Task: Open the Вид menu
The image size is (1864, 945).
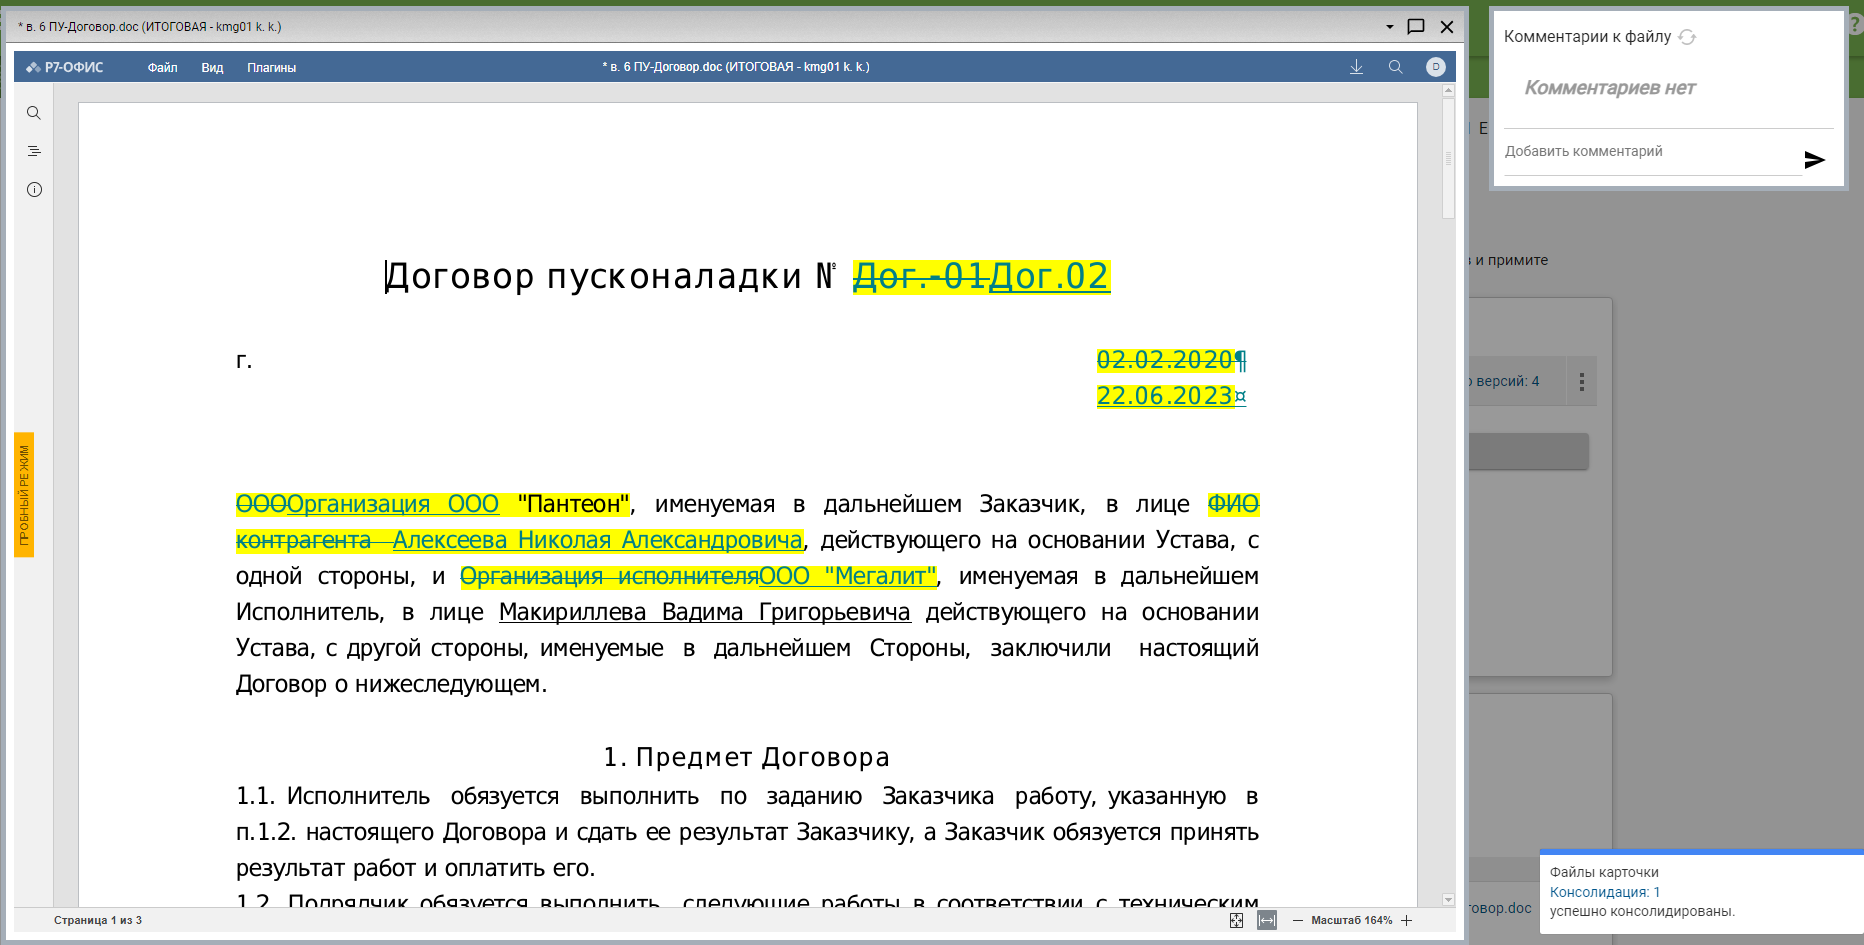Action: [212, 68]
